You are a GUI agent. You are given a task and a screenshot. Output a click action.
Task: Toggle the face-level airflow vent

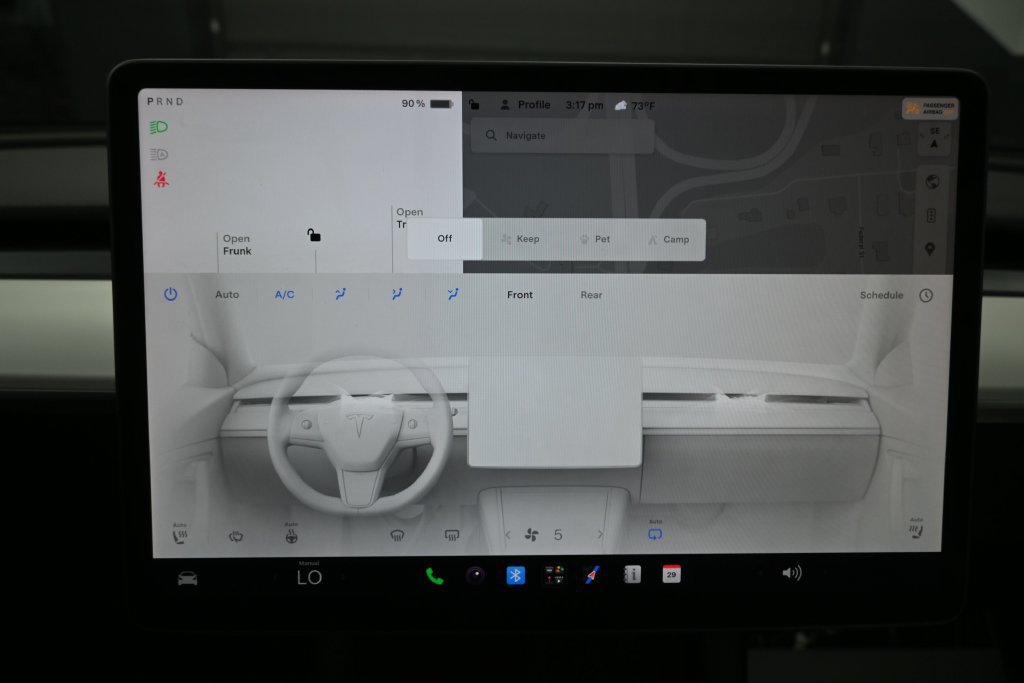pyautogui.click(x=340, y=294)
